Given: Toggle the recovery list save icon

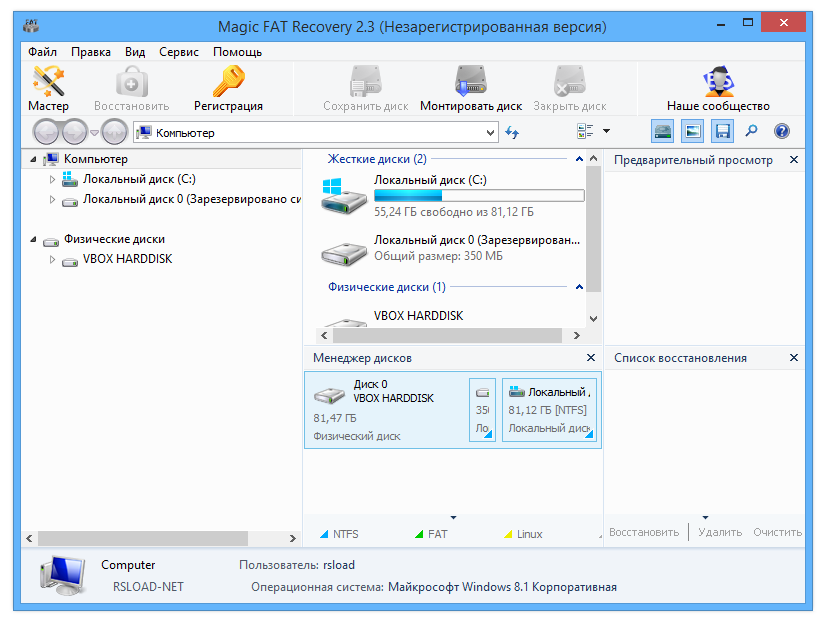Looking at the screenshot, I should 722,131.
